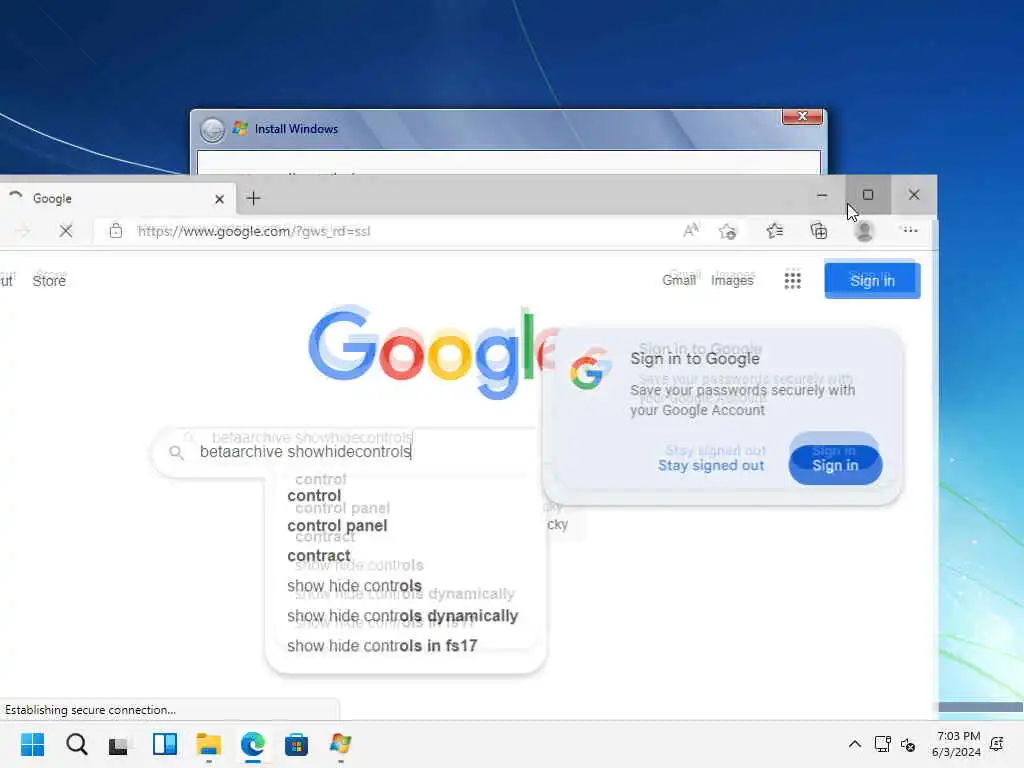Click back button in Install Windows dialog
Image resolution: width=1024 pixels, height=768 pixels.
pos(212,129)
